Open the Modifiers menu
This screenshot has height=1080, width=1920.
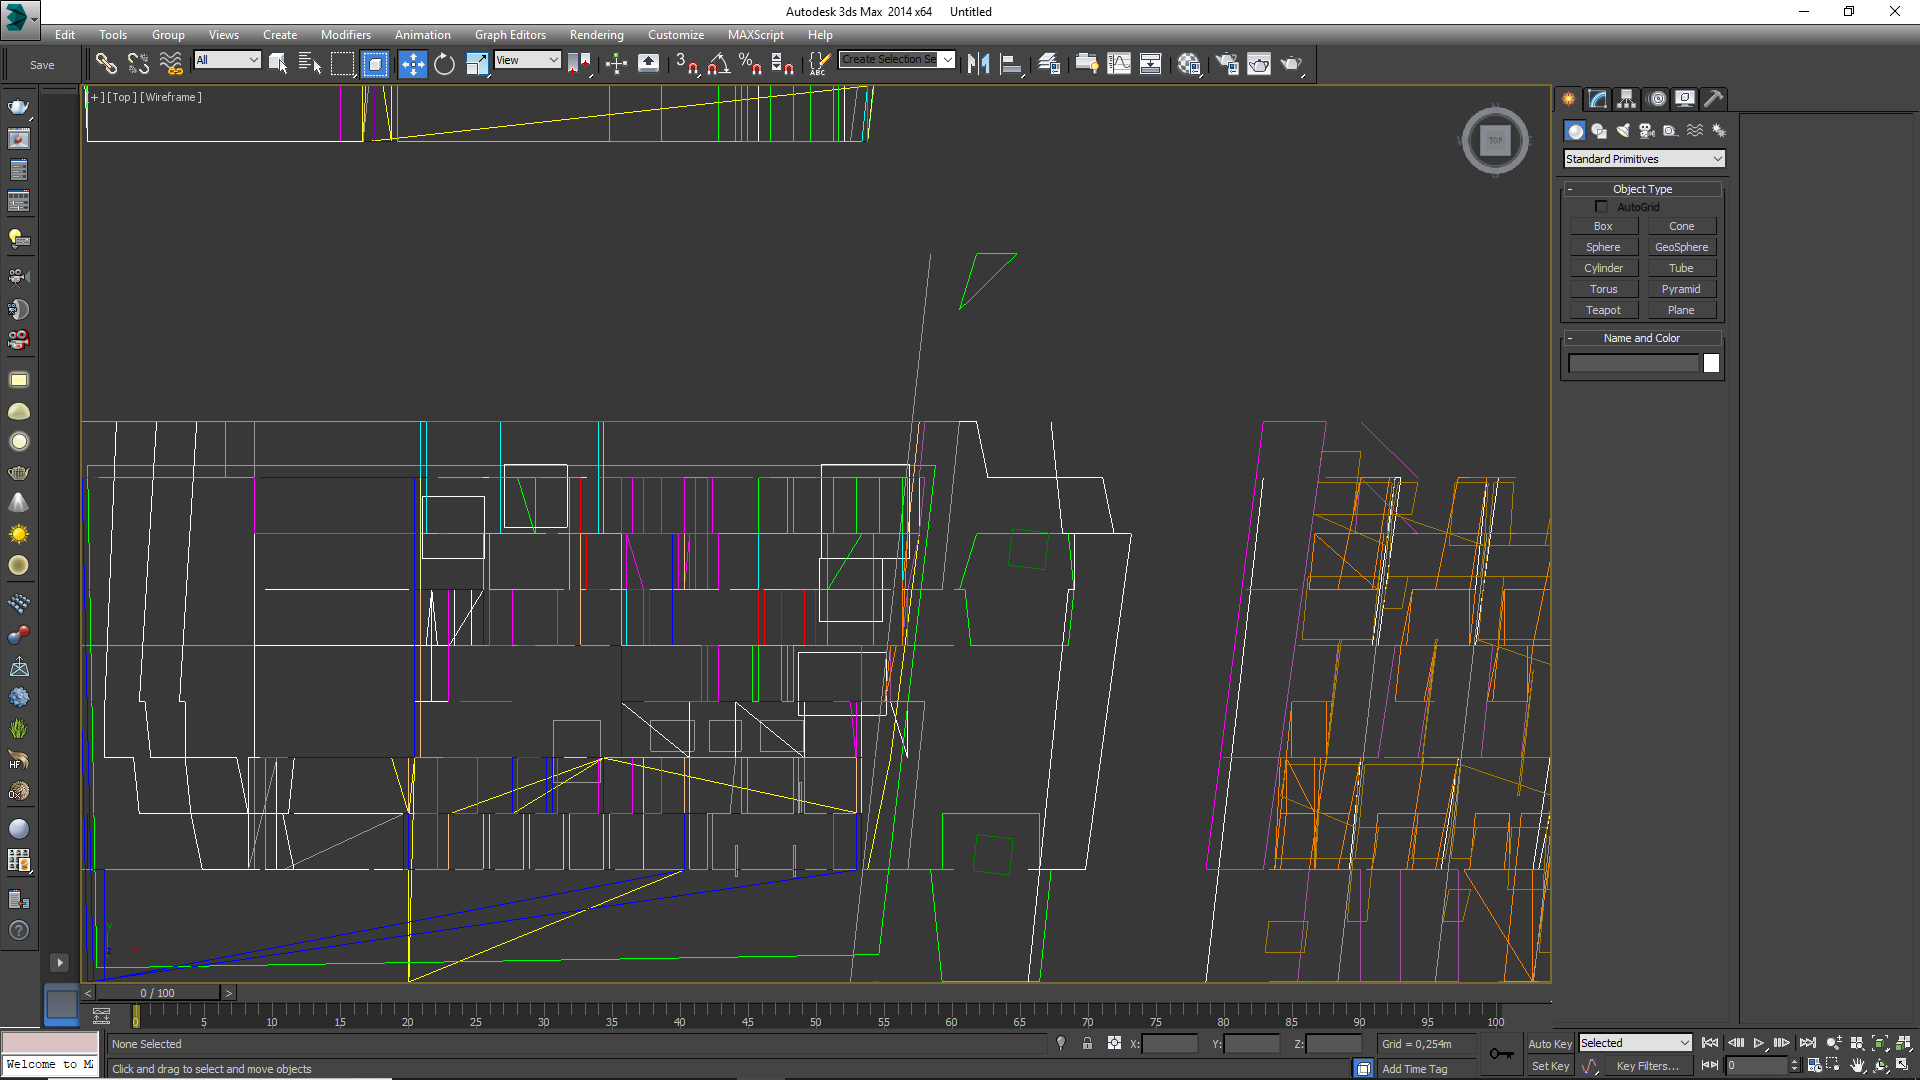click(345, 35)
